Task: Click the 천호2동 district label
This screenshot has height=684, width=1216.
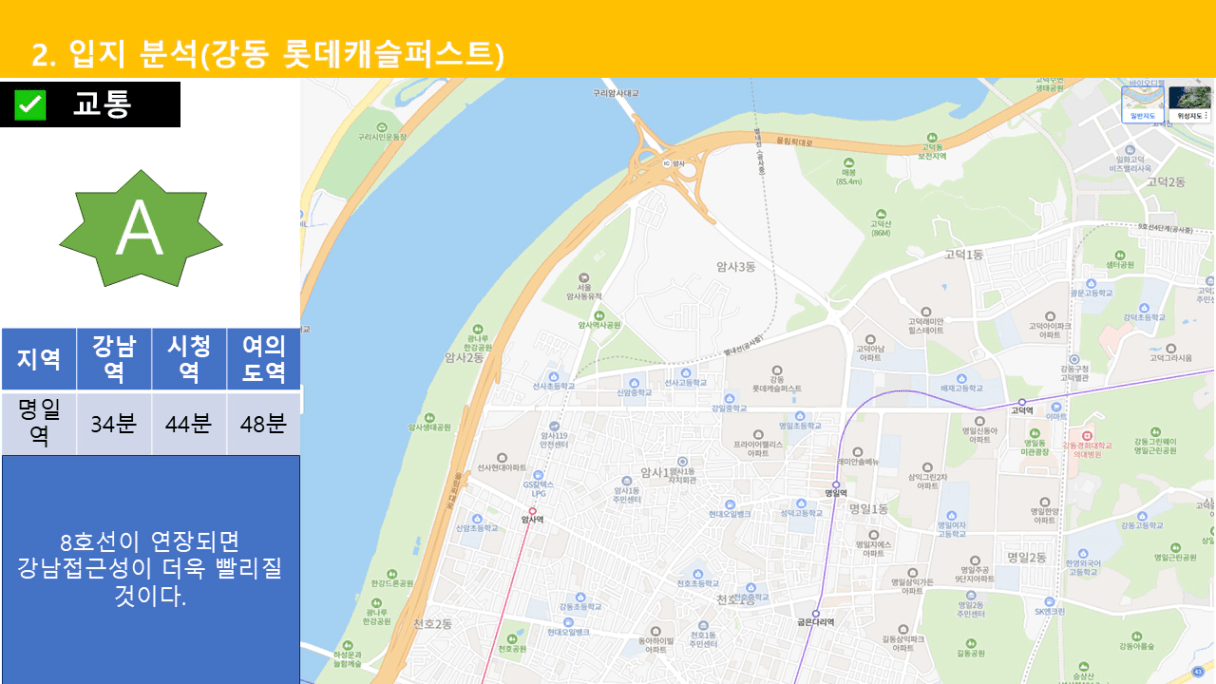Action: pos(433,623)
